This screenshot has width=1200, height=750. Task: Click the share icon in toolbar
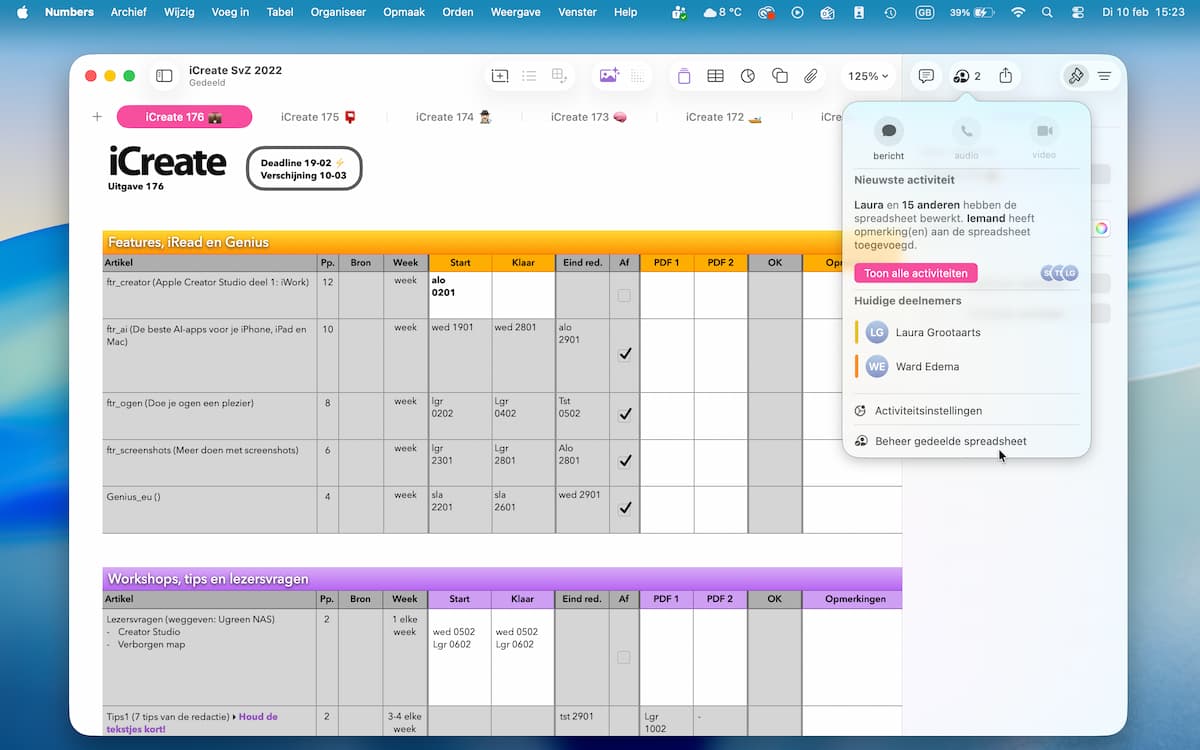[x=1006, y=76]
